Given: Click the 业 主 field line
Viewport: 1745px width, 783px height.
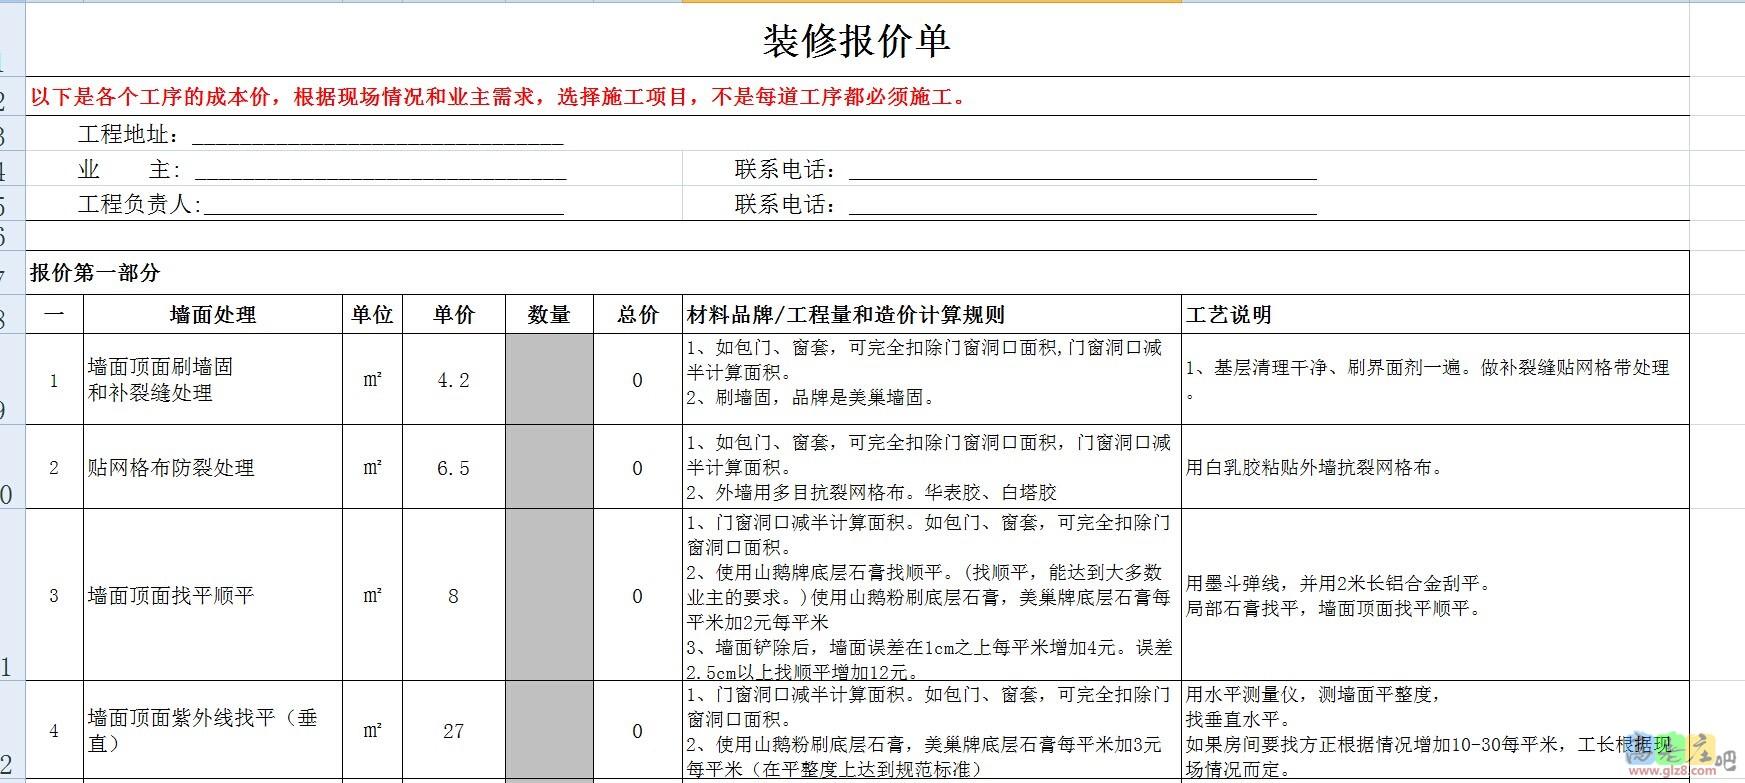Looking at the screenshot, I should point(322,169).
